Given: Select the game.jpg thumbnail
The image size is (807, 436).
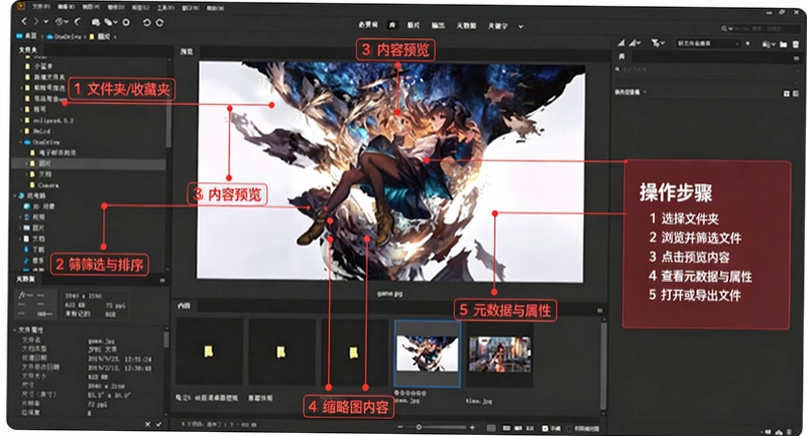Looking at the screenshot, I should tap(427, 354).
